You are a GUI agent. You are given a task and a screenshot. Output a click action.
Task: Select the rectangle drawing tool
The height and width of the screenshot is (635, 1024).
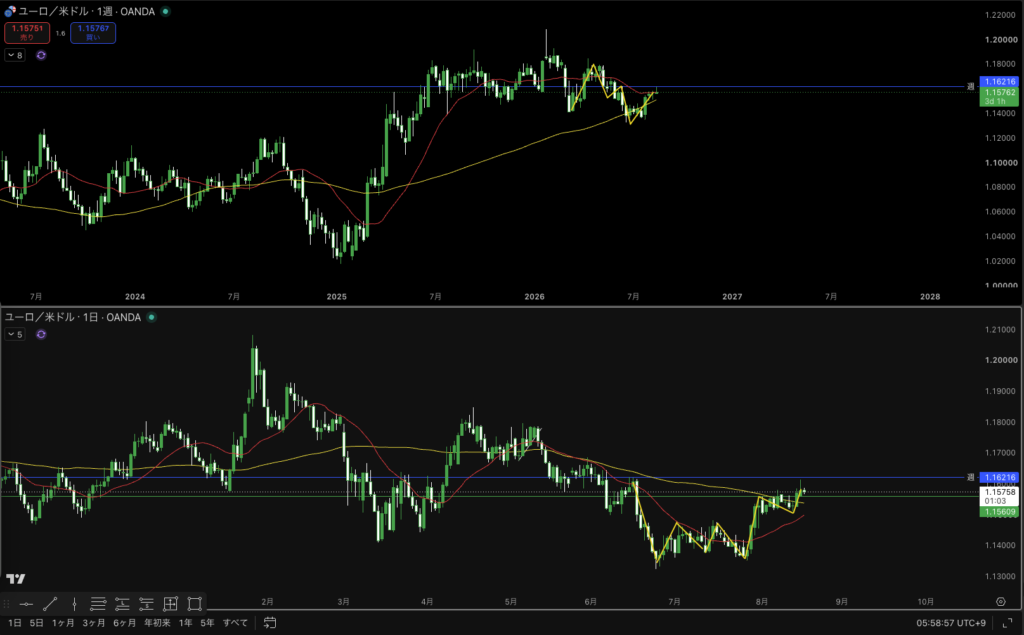coord(195,604)
